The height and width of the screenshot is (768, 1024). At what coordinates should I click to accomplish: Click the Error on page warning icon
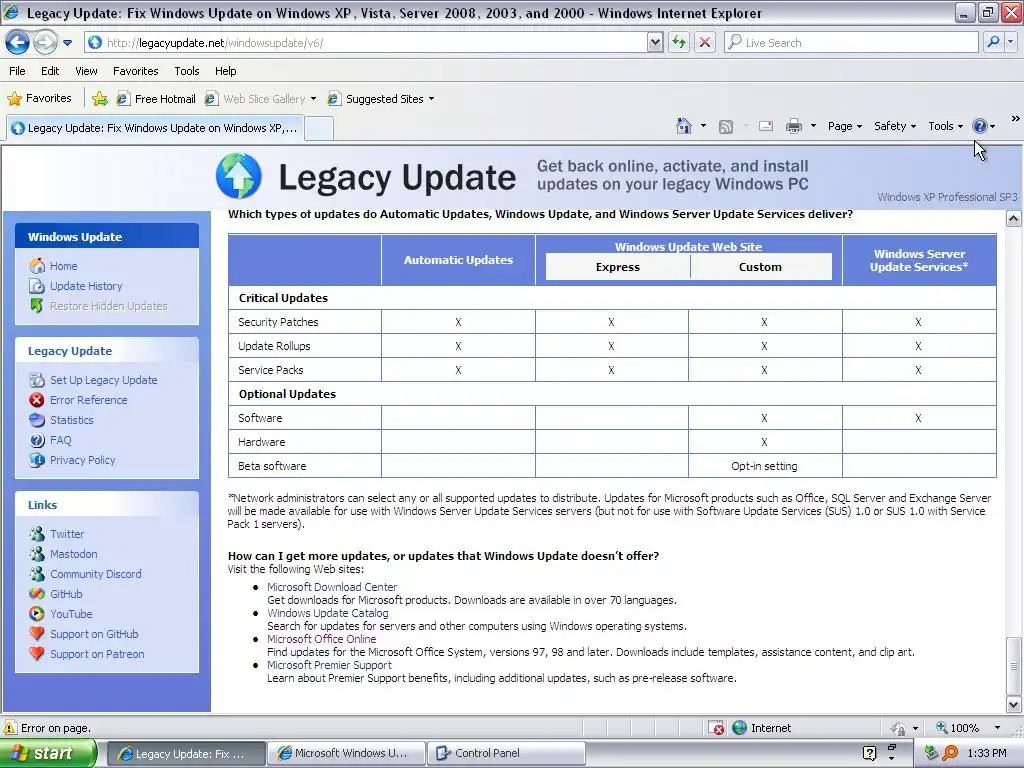10,728
